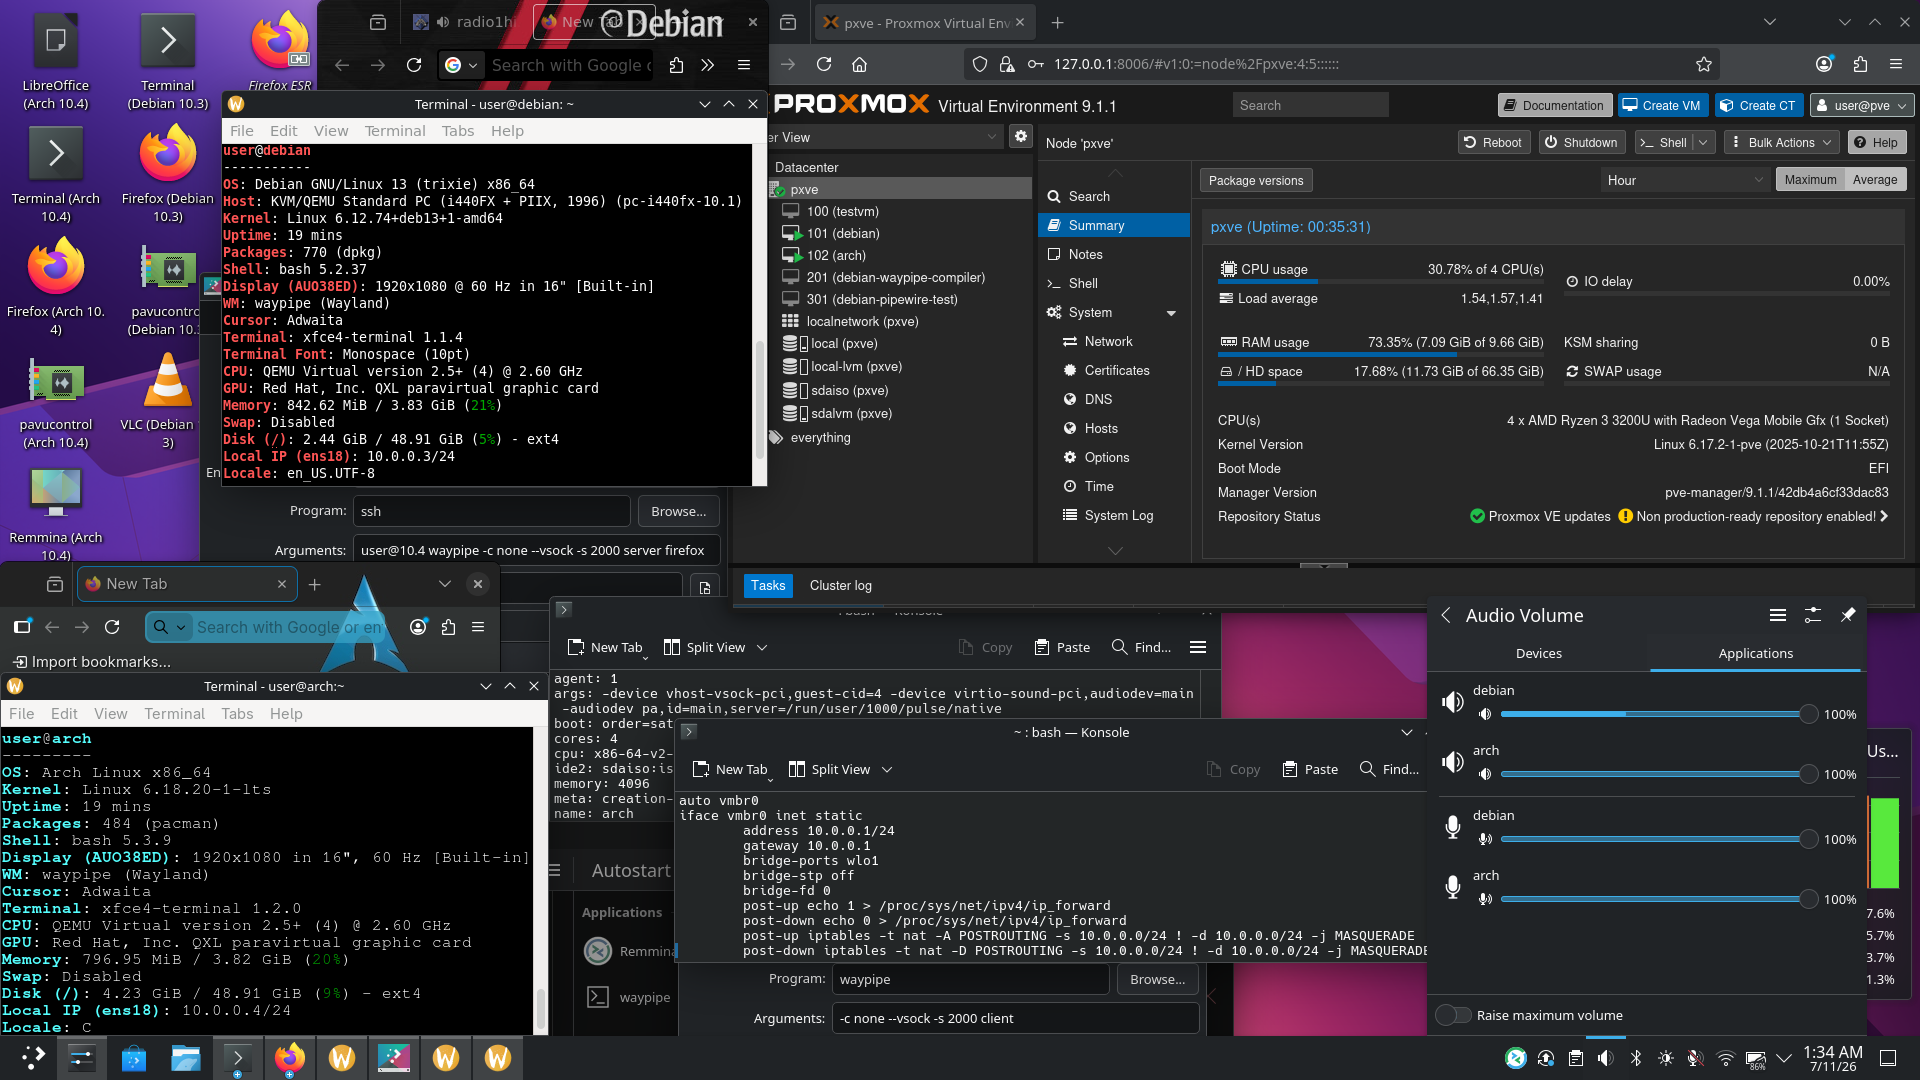Select the pavucontrol (Arch 10.4) desktop icon

[x=56, y=402]
